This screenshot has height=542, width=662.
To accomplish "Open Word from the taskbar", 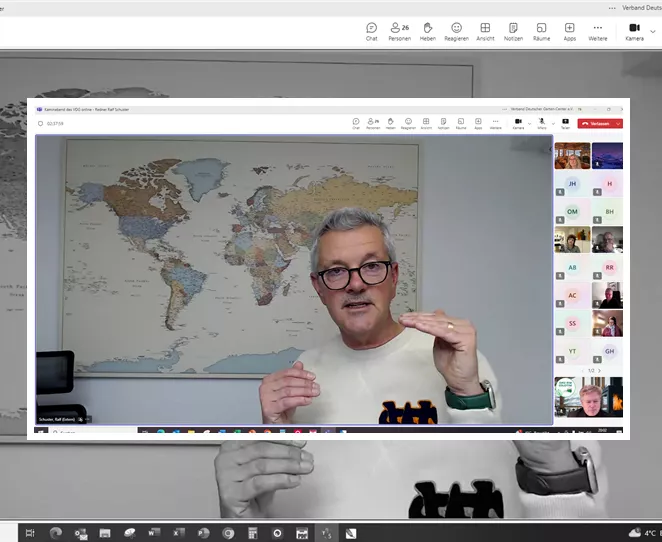I will pos(154,533).
